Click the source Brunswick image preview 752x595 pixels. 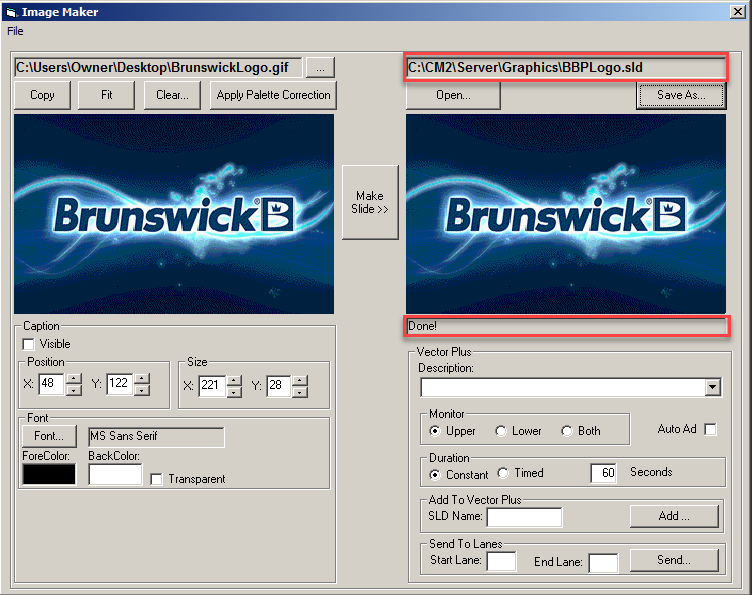coord(174,214)
